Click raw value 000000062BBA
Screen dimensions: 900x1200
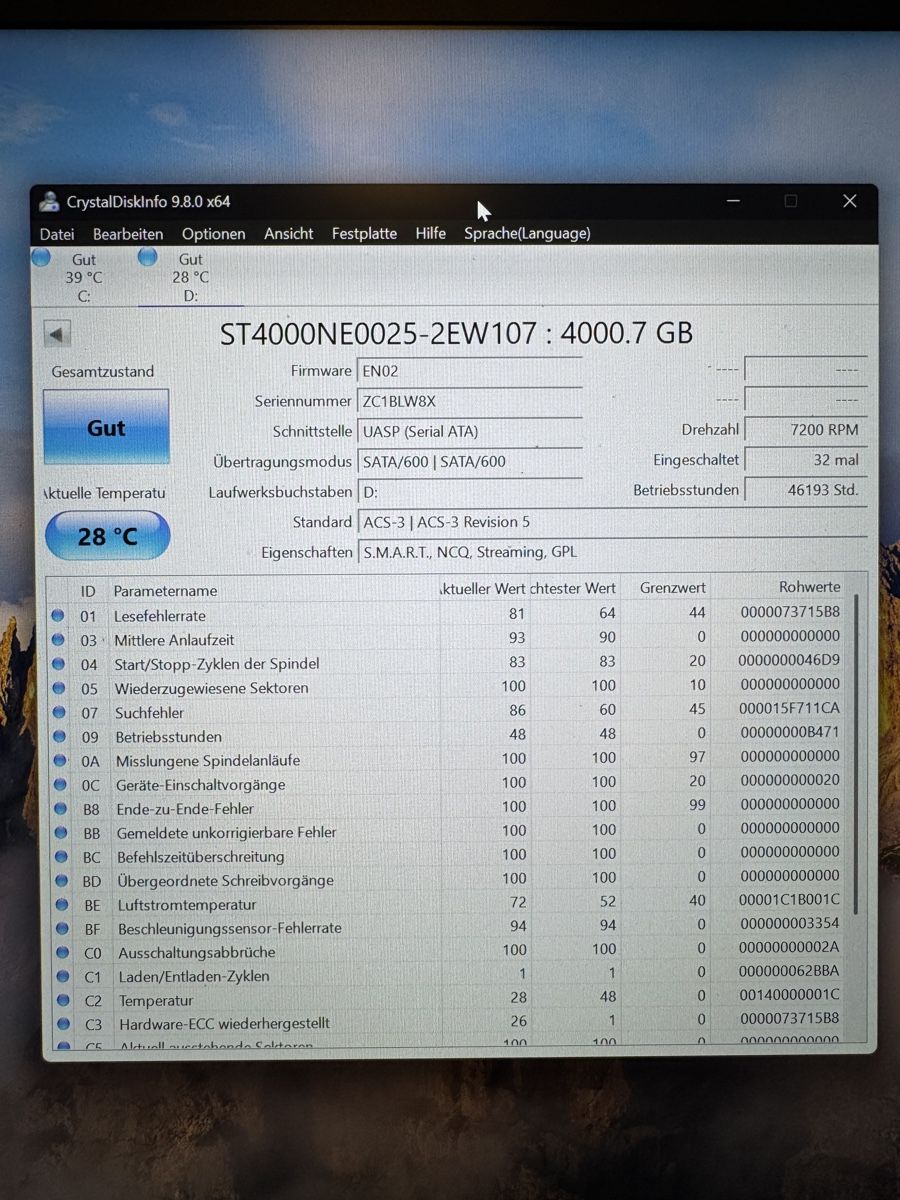pyautogui.click(x=790, y=971)
